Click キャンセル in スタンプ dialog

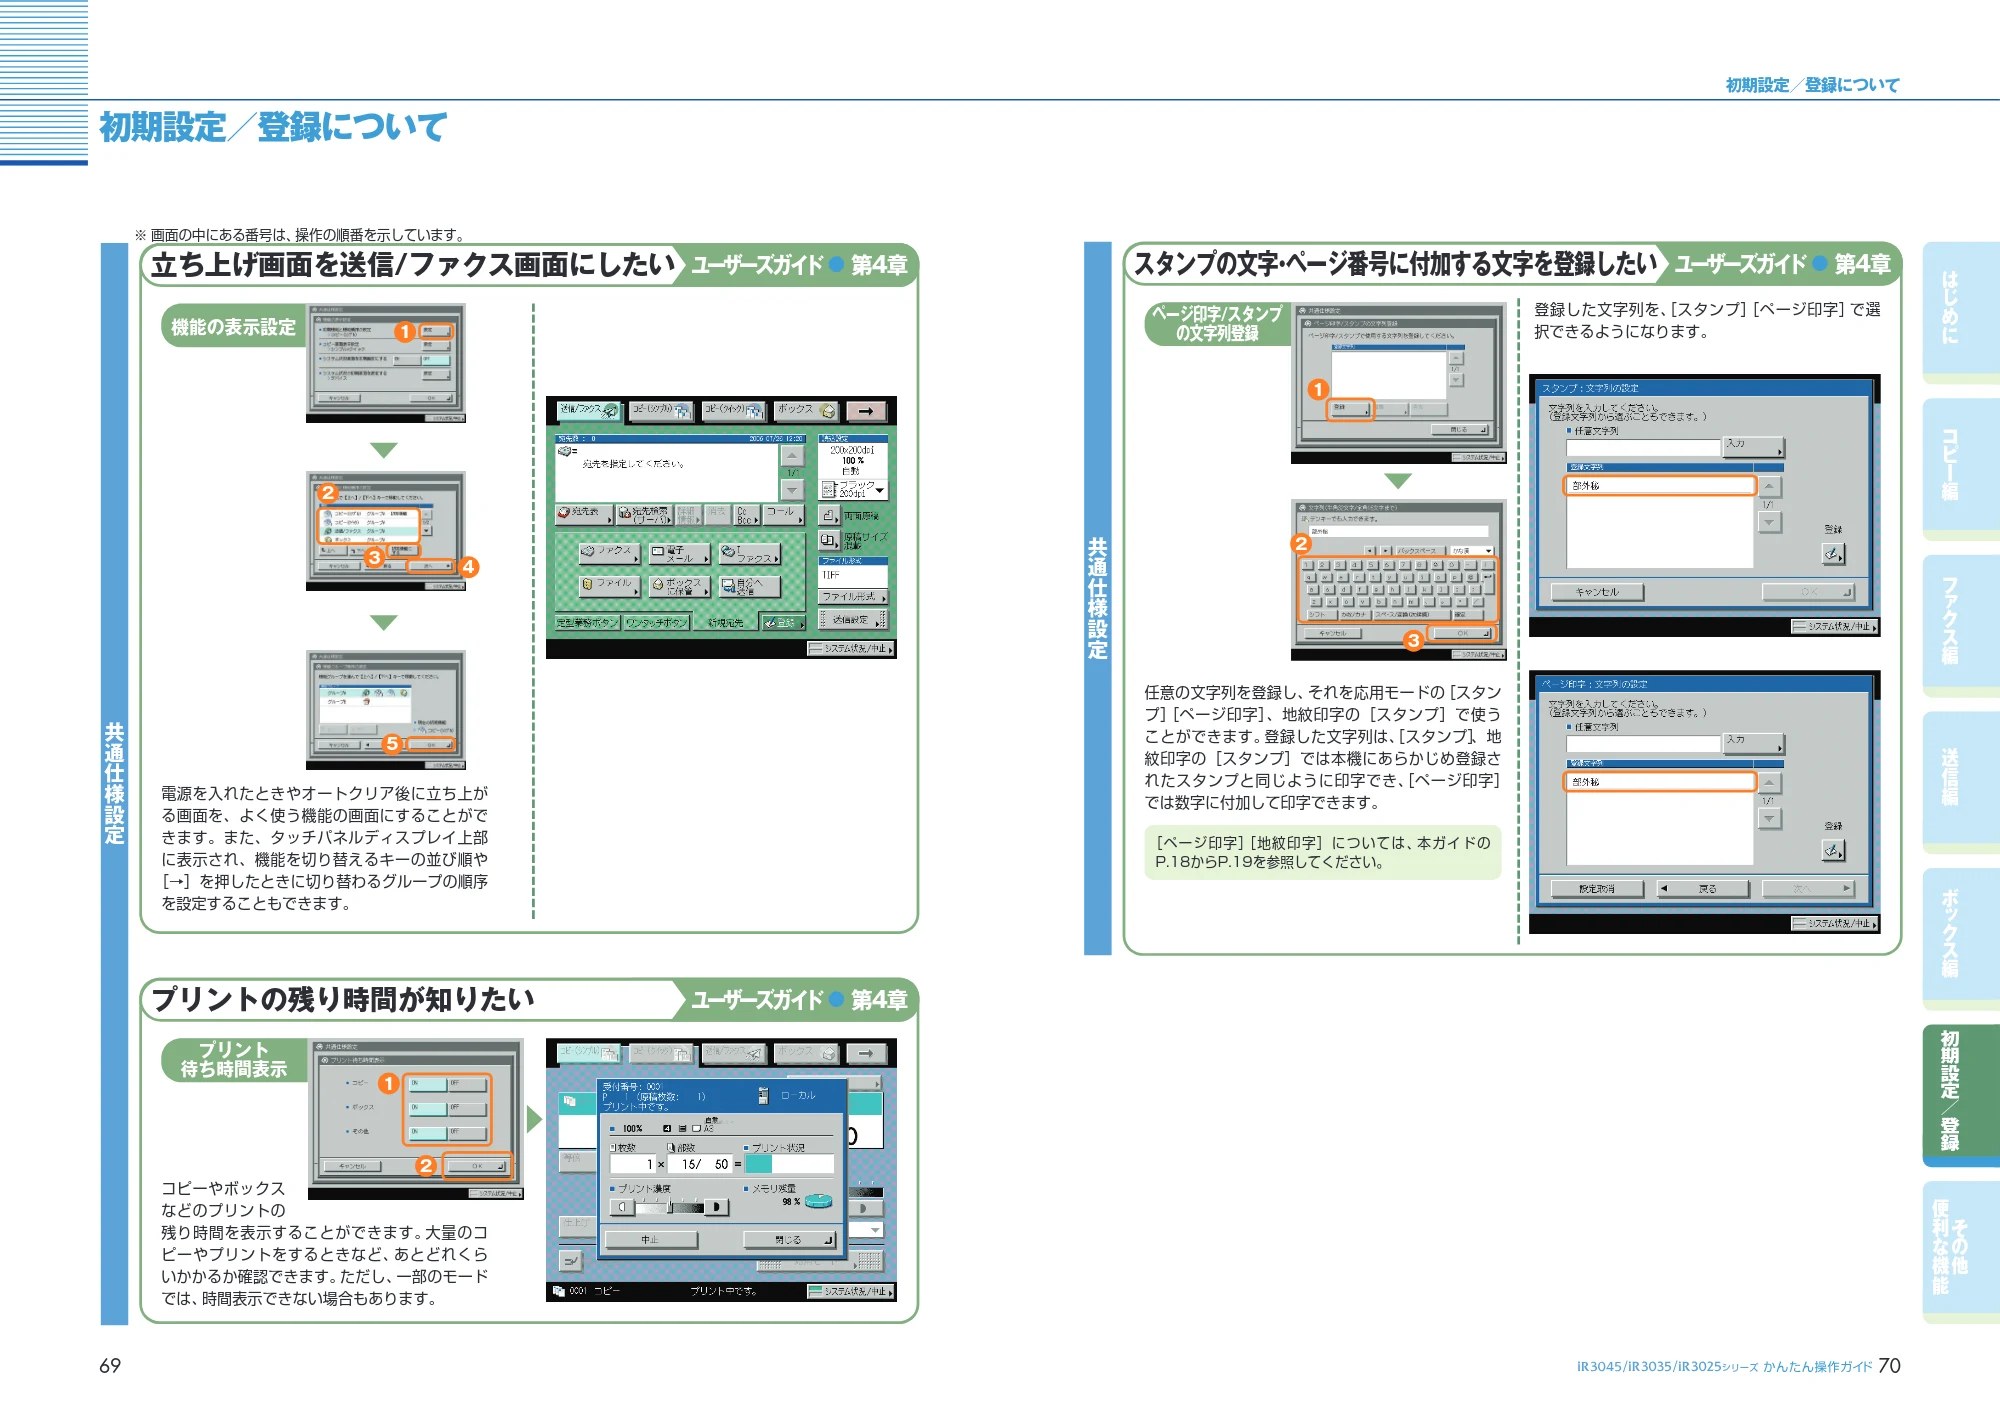click(1597, 592)
